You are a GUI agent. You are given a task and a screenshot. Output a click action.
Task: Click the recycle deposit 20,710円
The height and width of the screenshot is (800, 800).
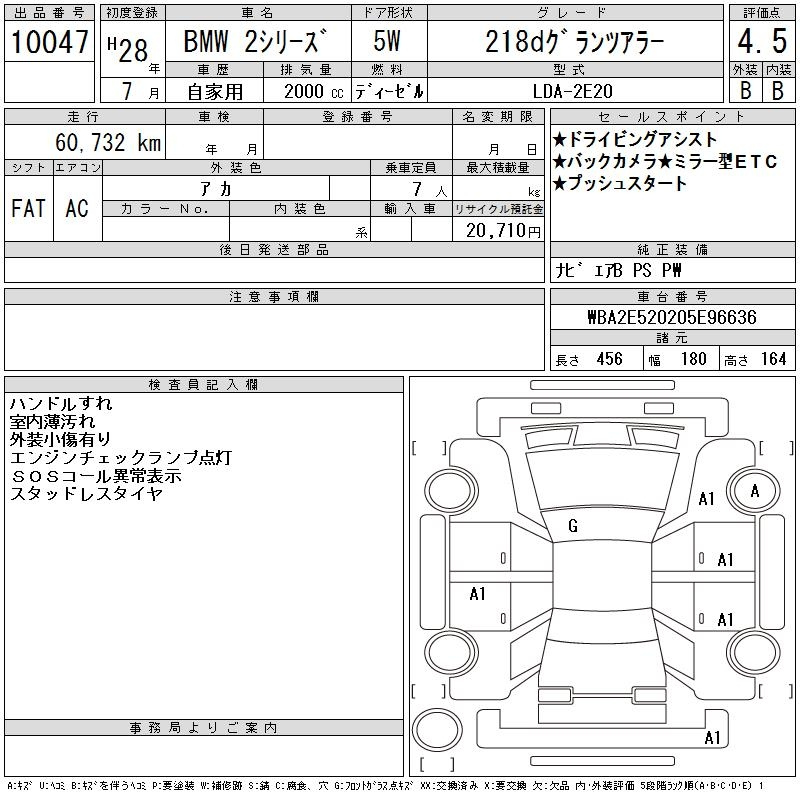(503, 231)
